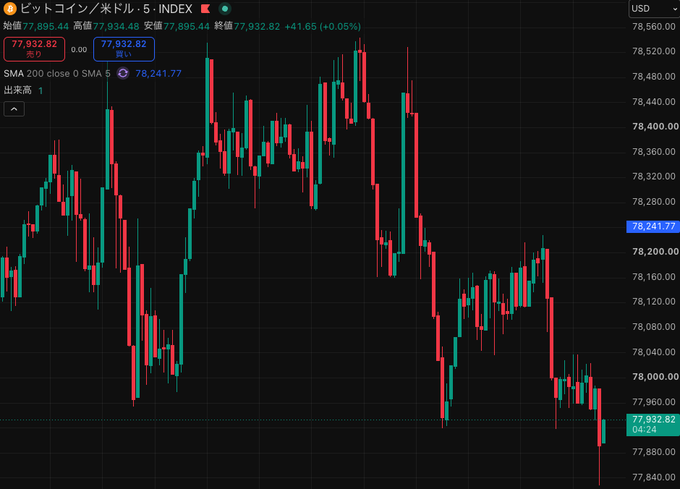680x489 pixels.
Task: Collapse the indicator legend with chevron button
Action: coord(14,109)
